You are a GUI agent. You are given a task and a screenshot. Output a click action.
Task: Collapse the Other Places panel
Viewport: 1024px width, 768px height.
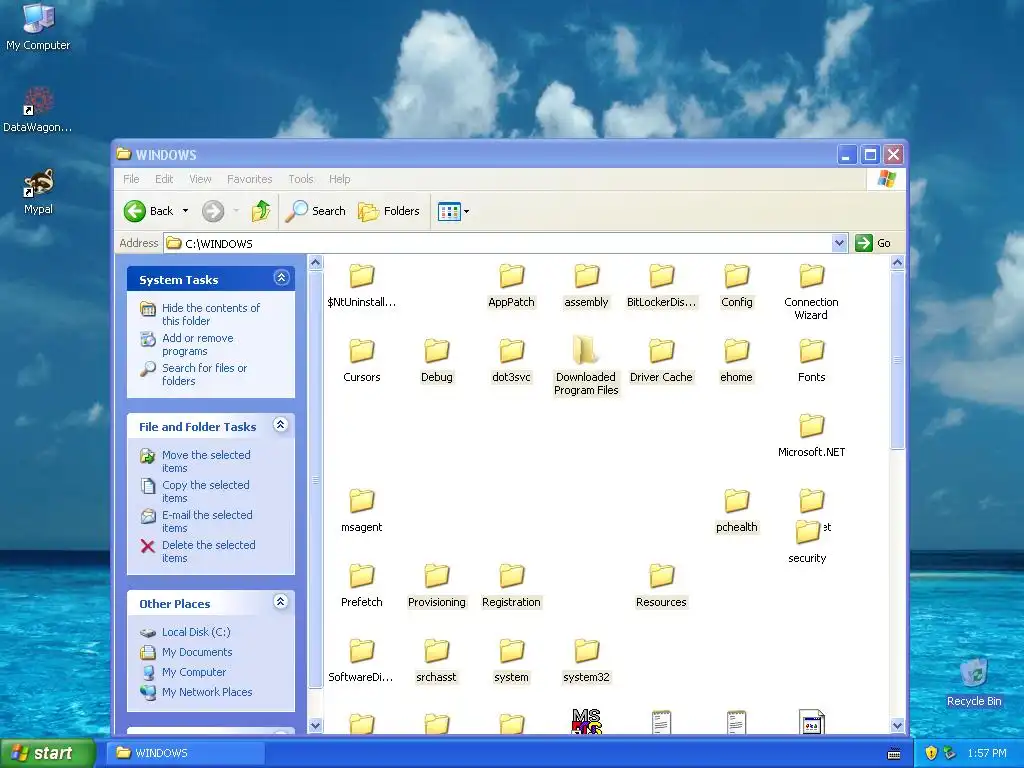[281, 602]
